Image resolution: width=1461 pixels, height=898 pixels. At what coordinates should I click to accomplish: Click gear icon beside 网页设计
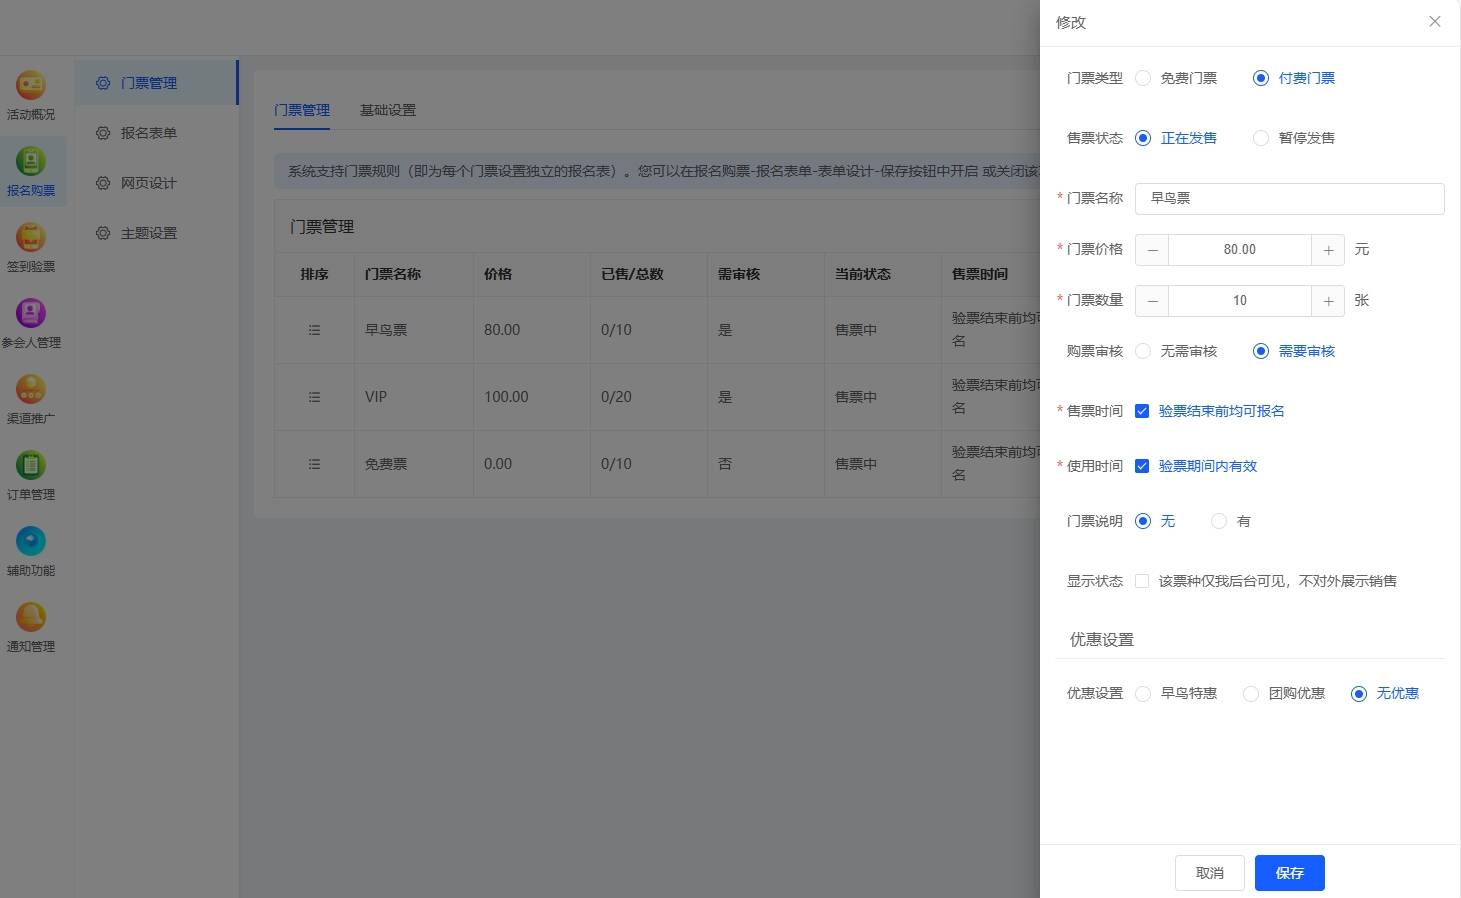[x=103, y=183]
